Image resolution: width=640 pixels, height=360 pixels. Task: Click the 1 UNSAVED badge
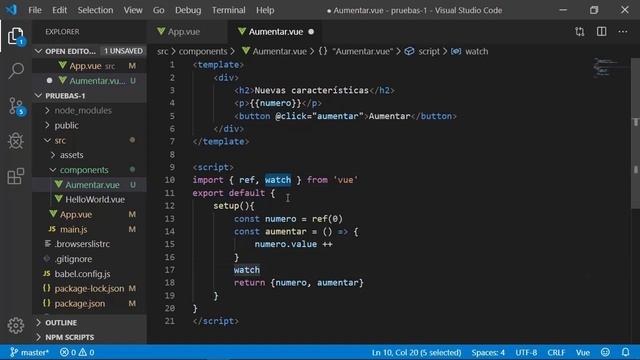point(123,51)
